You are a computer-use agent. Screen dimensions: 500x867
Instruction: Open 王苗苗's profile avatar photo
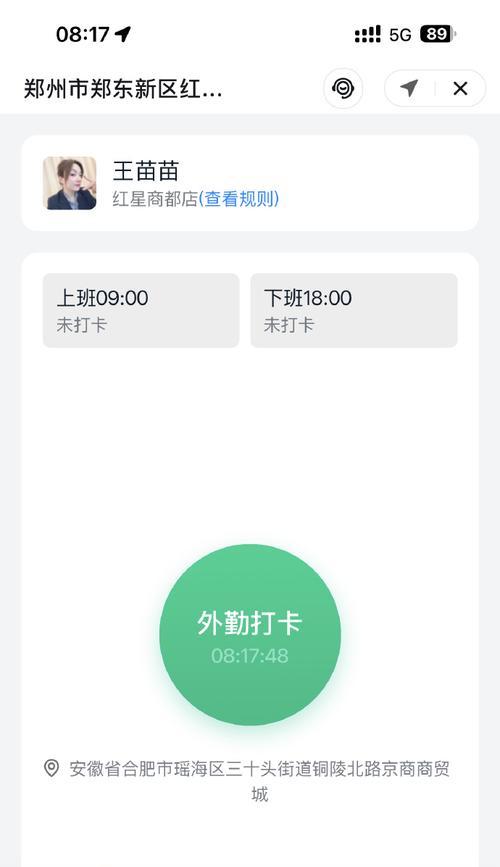70,183
